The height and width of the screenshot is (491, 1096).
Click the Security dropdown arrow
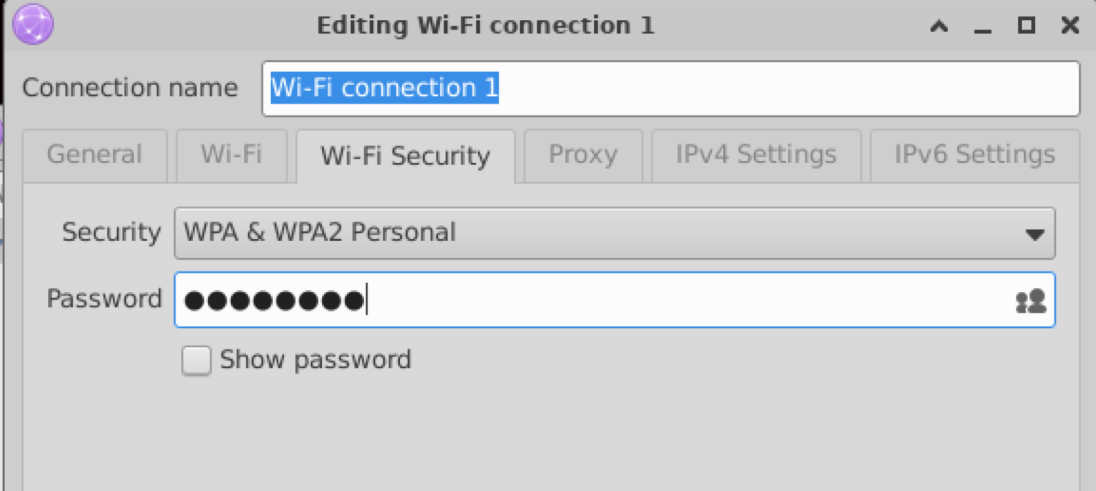pyautogui.click(x=1034, y=235)
